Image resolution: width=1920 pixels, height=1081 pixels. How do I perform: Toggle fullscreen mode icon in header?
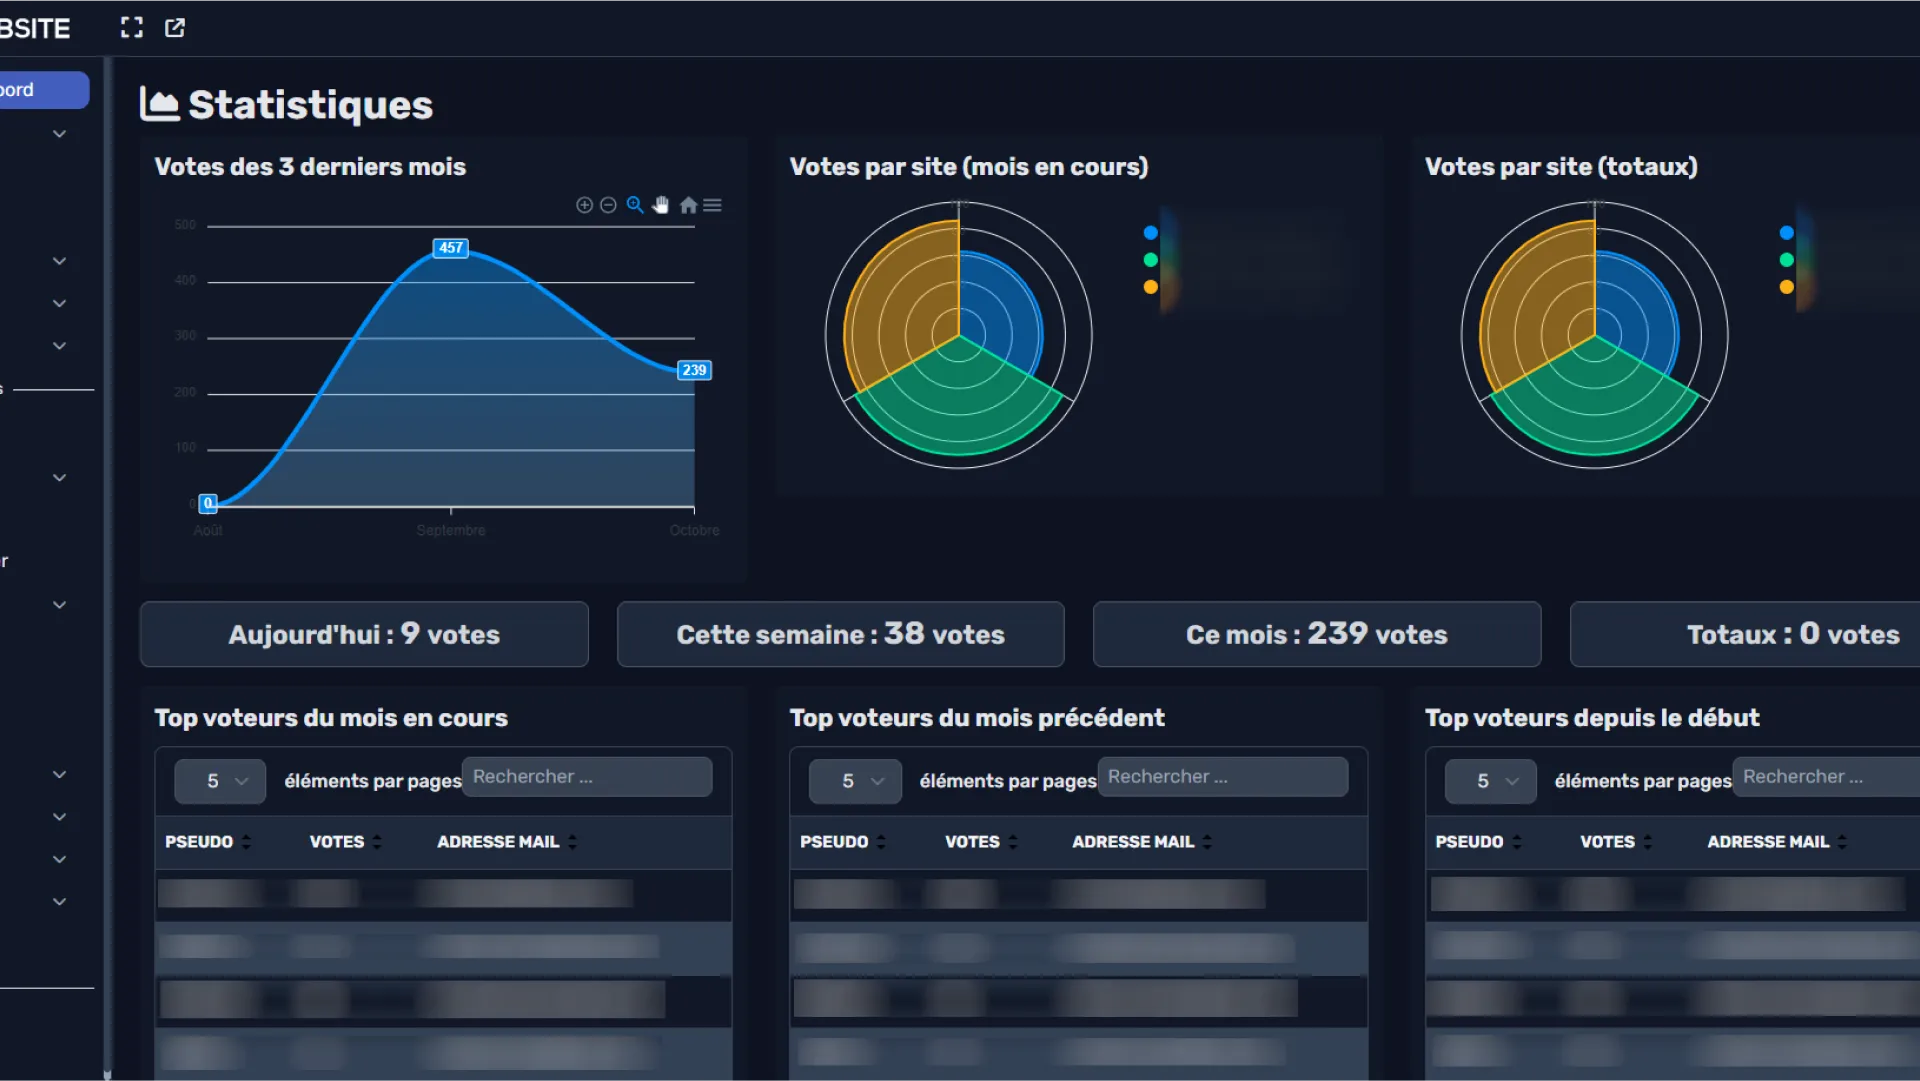[x=132, y=28]
